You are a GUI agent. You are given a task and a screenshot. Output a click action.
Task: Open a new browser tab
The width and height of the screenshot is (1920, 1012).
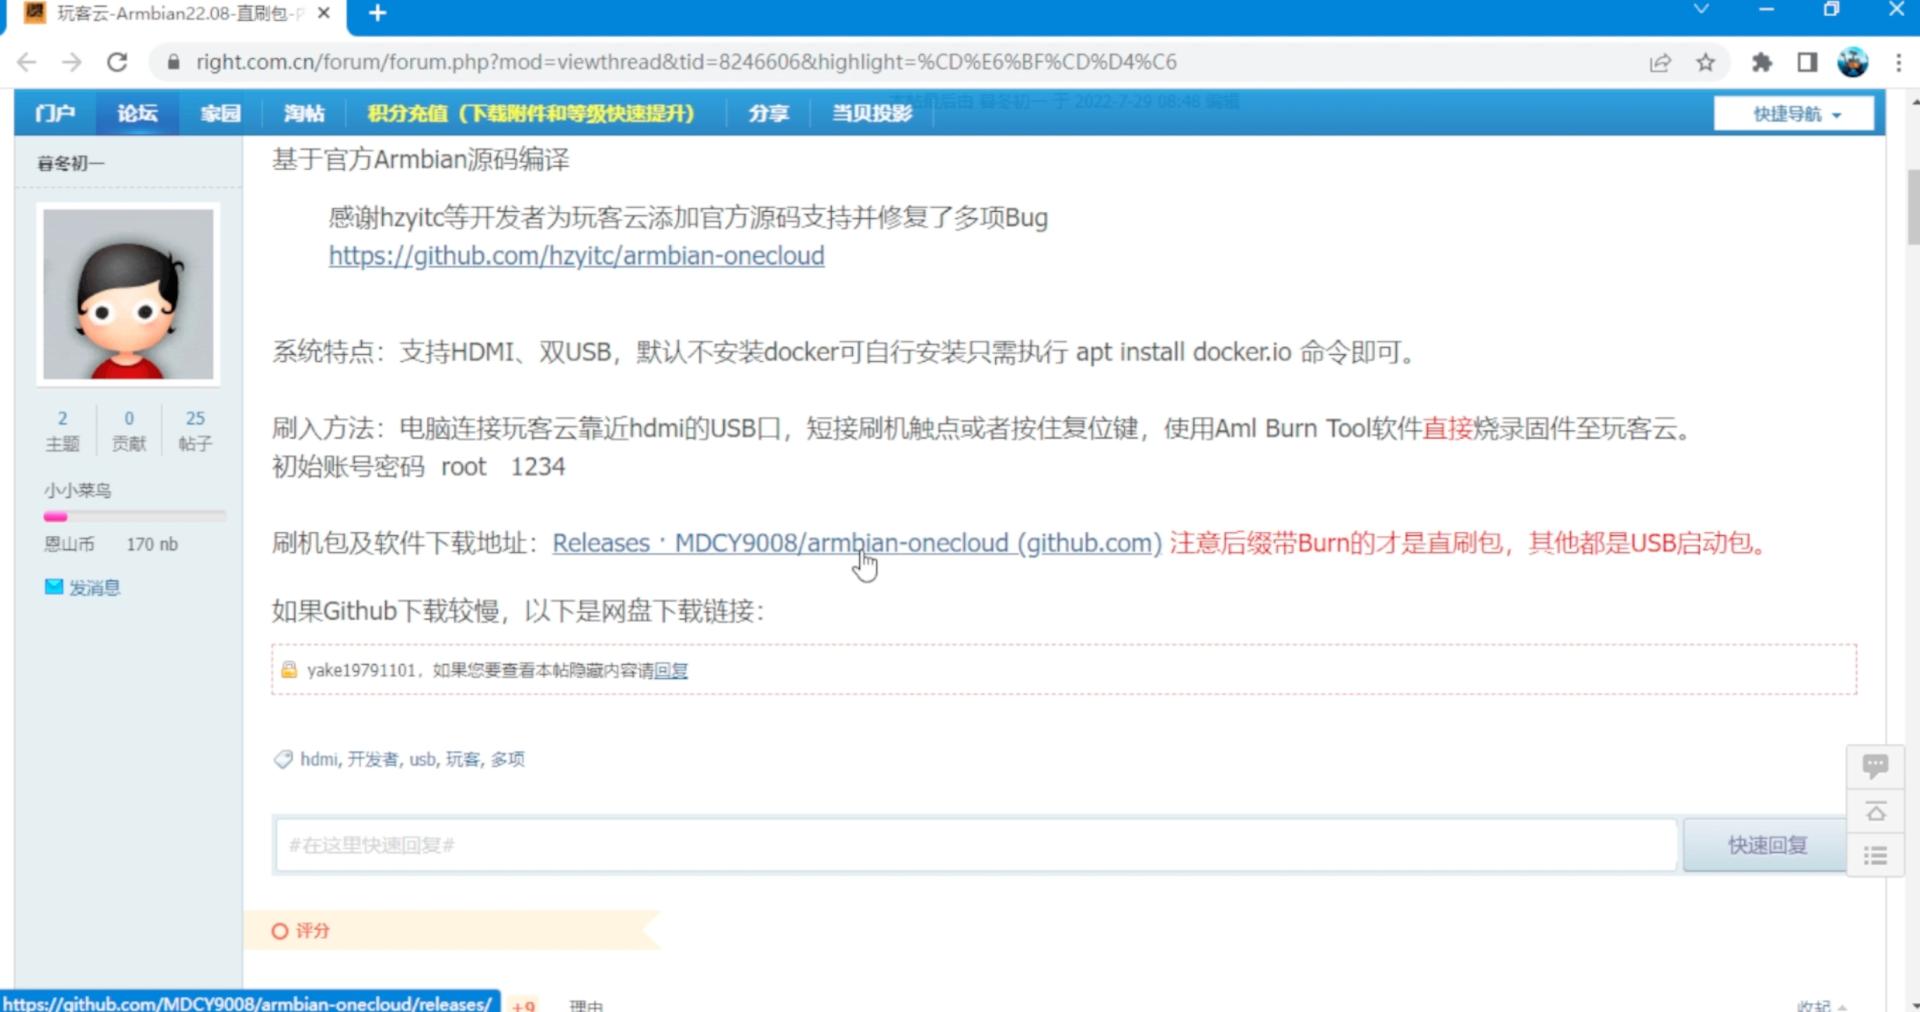[x=377, y=13]
